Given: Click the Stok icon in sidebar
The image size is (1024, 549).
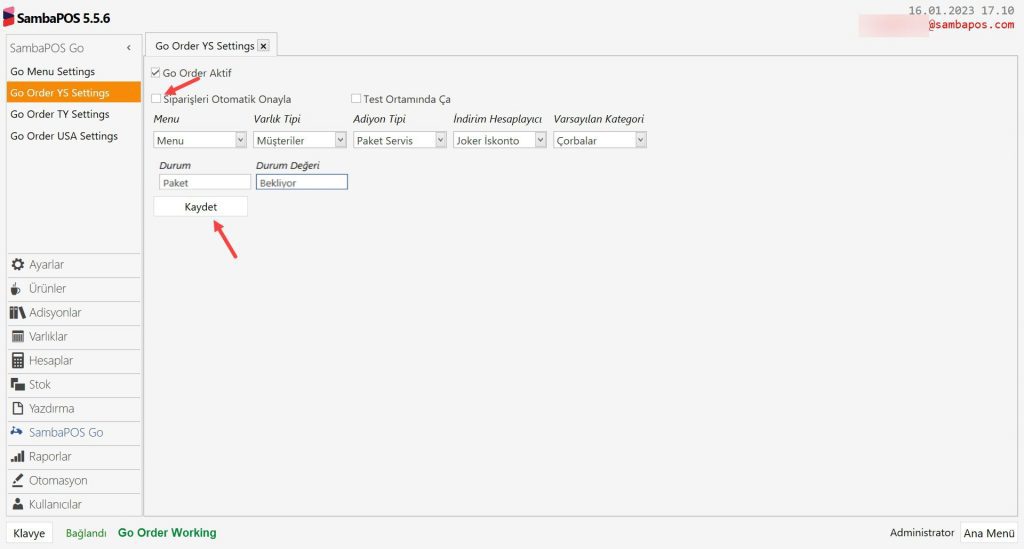Looking at the screenshot, I should 17,385.
